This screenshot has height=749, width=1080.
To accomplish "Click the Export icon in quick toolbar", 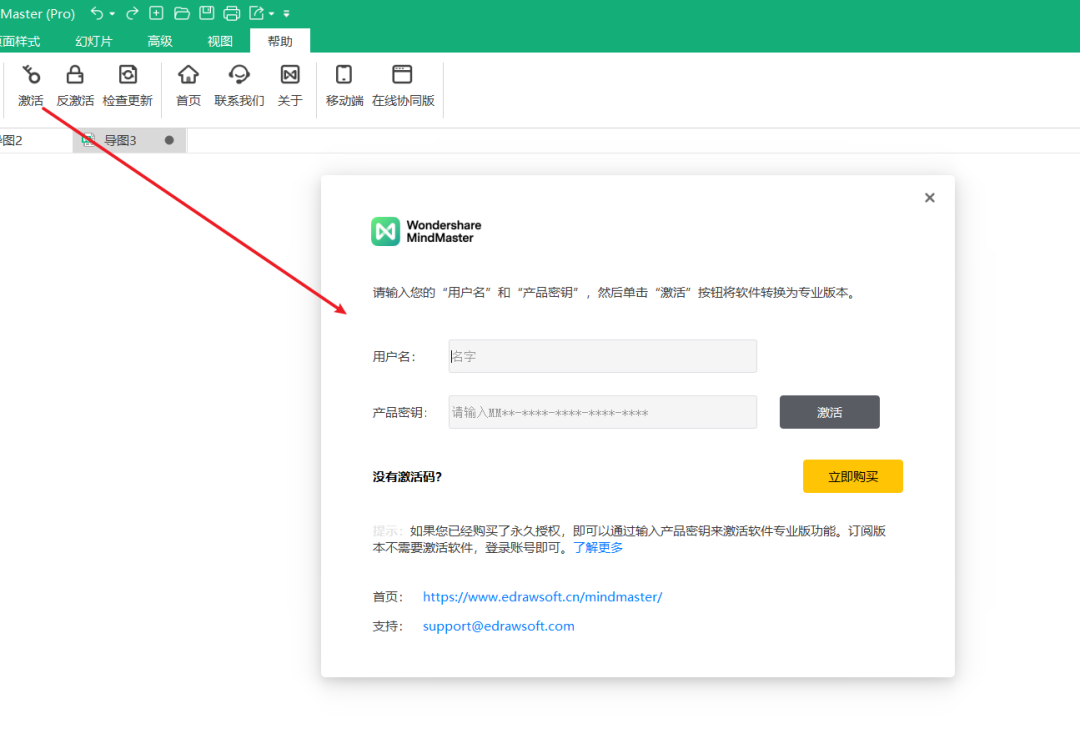I will [256, 13].
